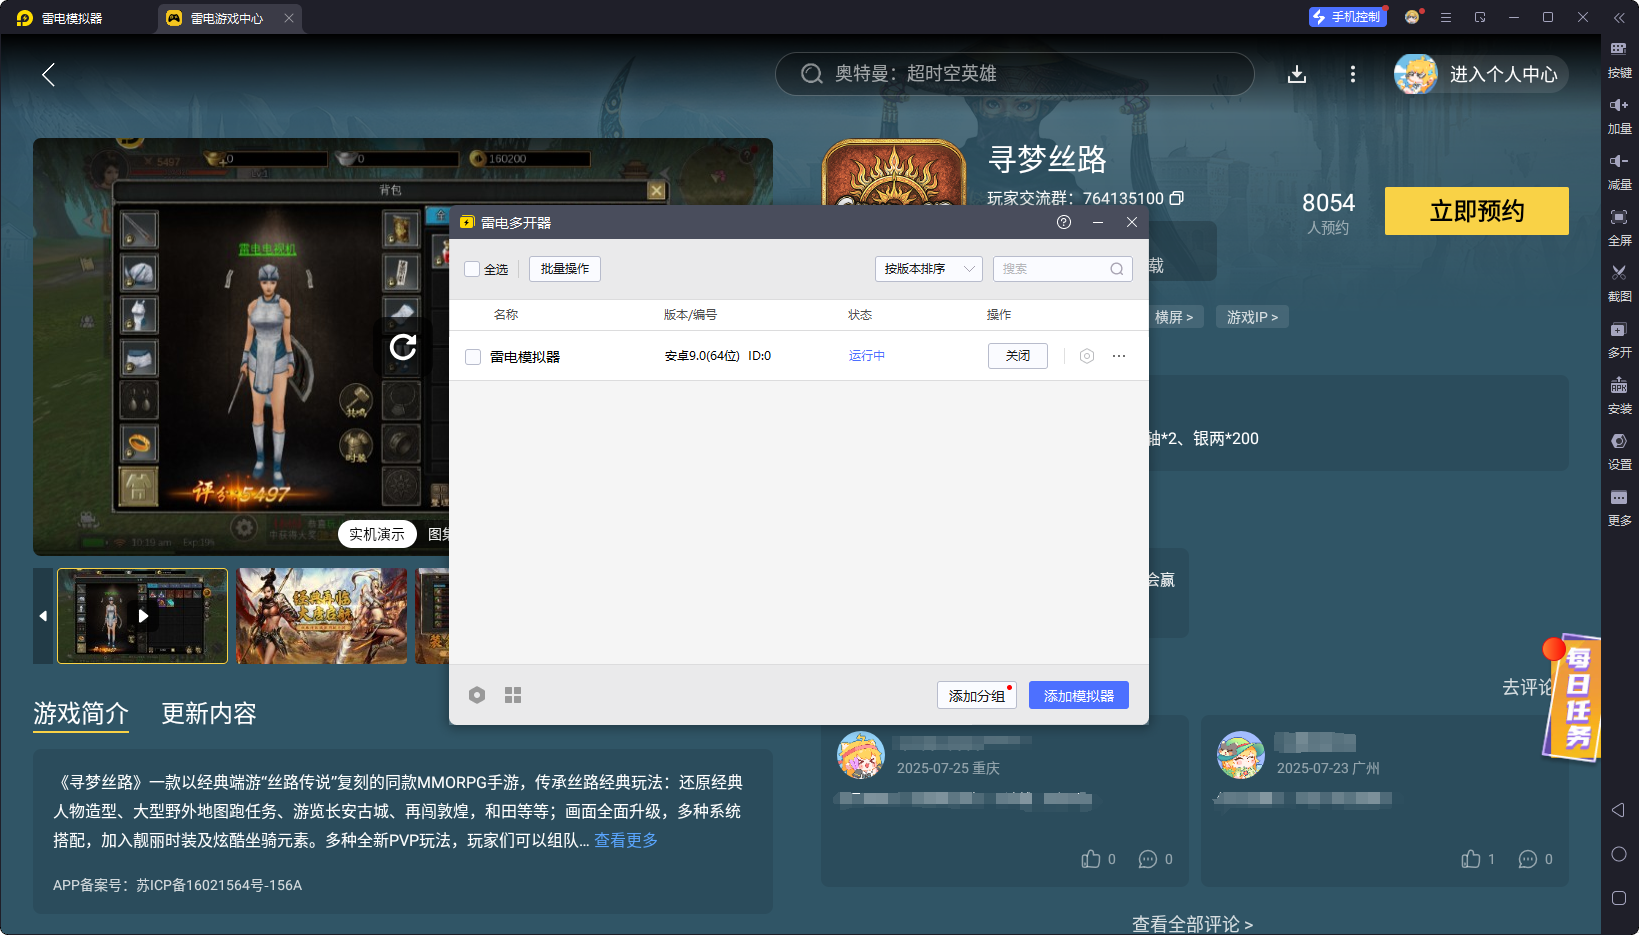Close the 雷电游戏中心 tab
The image size is (1639, 935).
coord(289,18)
